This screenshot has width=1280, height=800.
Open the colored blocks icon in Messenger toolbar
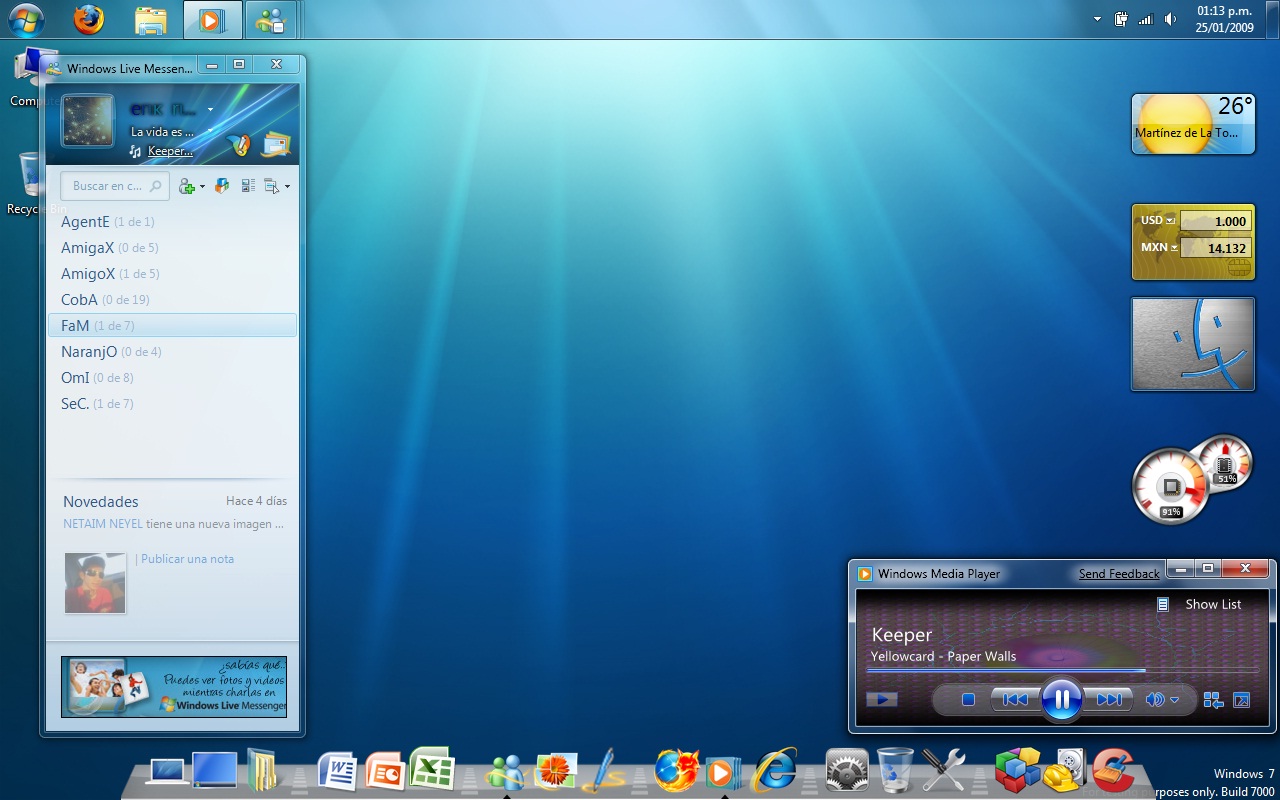click(x=222, y=186)
